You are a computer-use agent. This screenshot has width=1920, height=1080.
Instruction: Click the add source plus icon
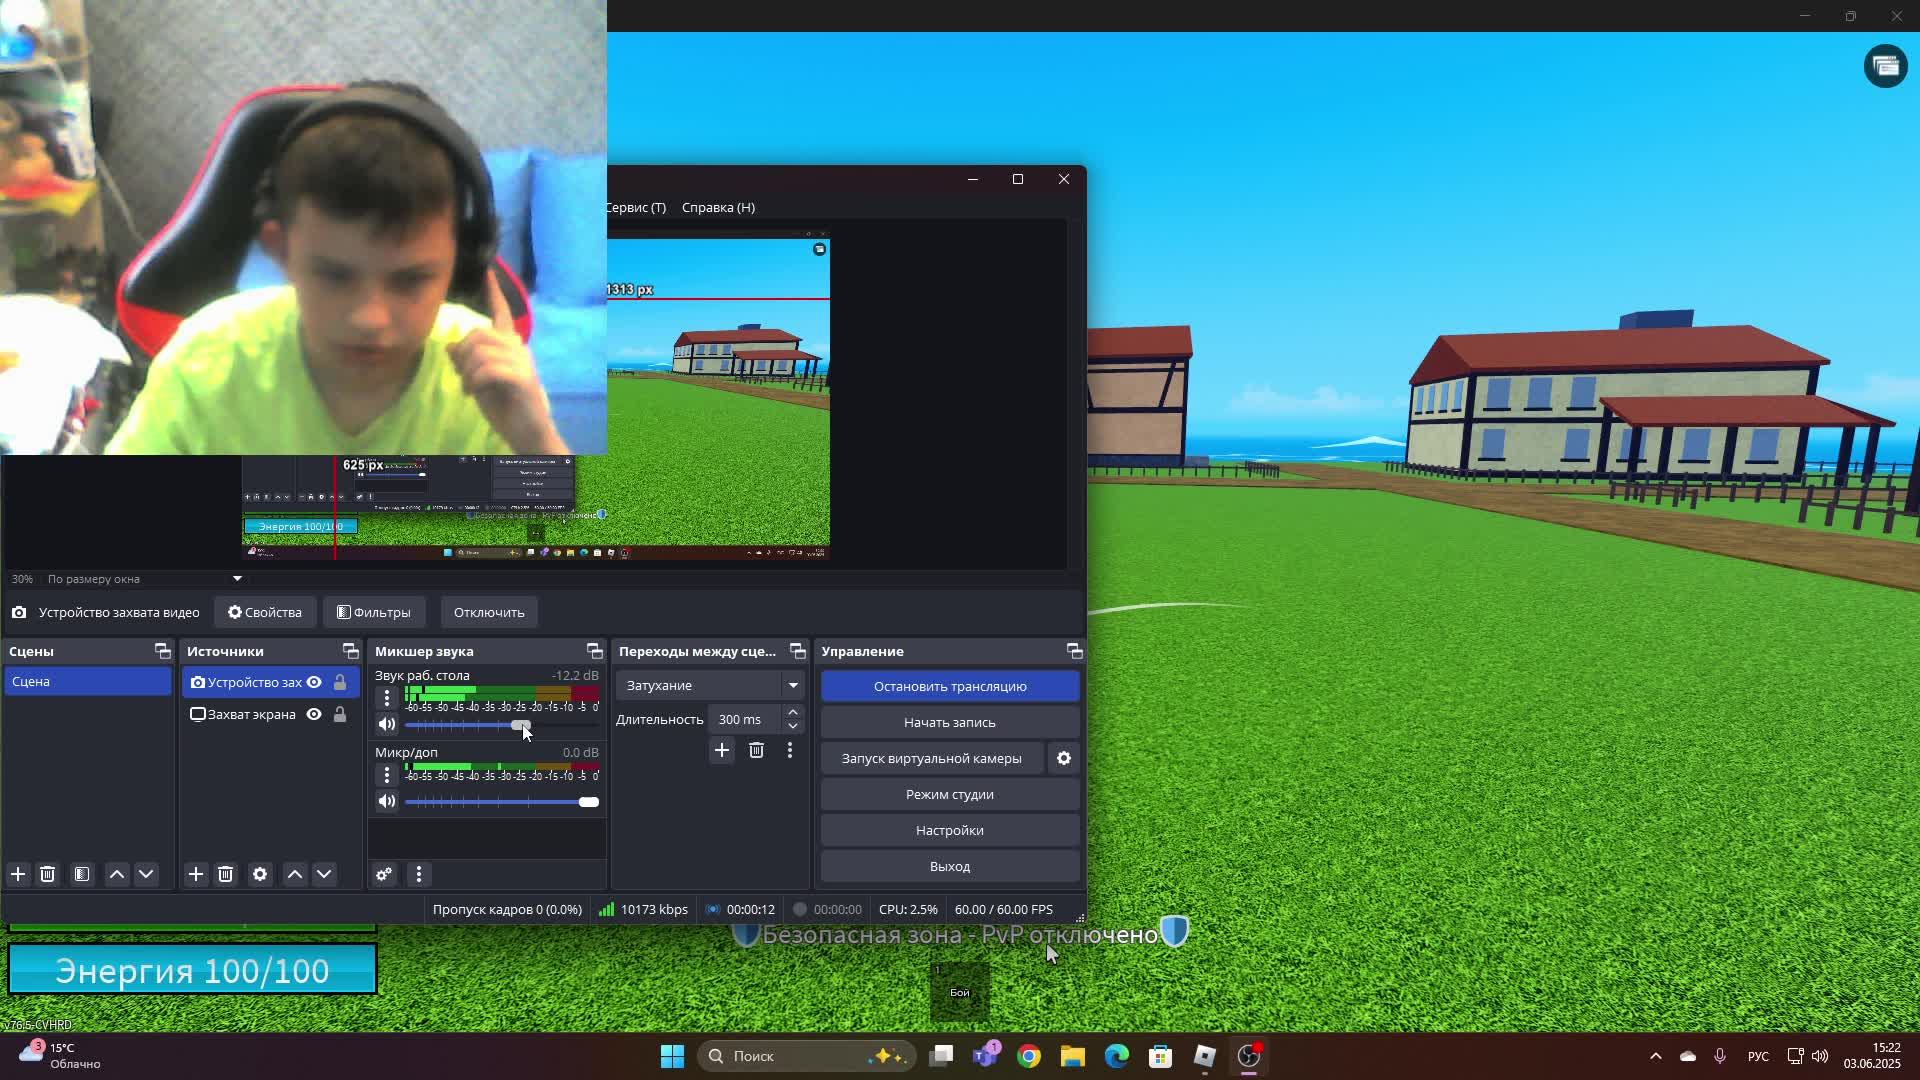pyautogui.click(x=196, y=875)
